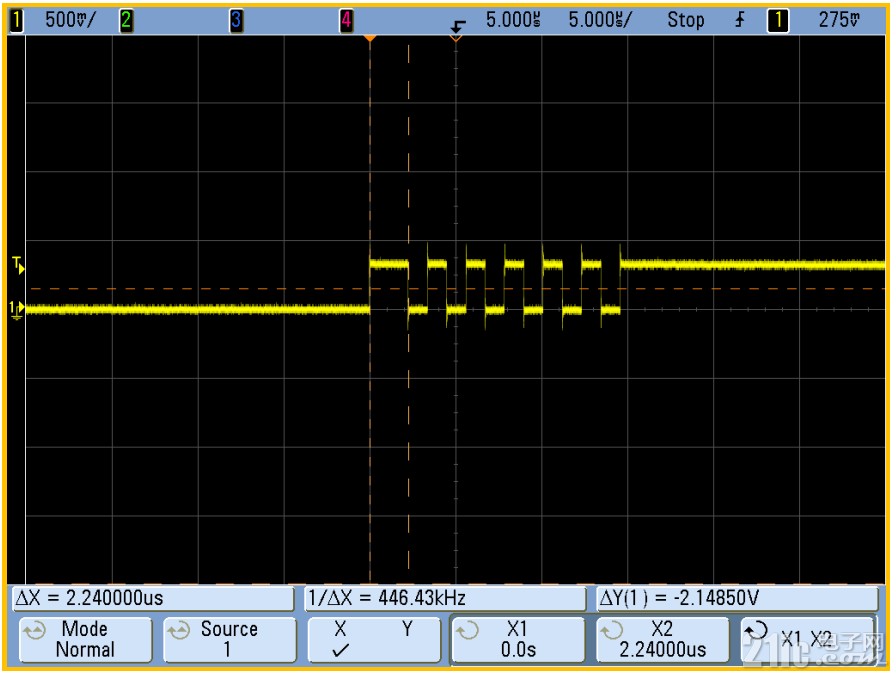Click the knob icon on X2 softkey
Viewport: 896px width, 675px height.
click(612, 631)
